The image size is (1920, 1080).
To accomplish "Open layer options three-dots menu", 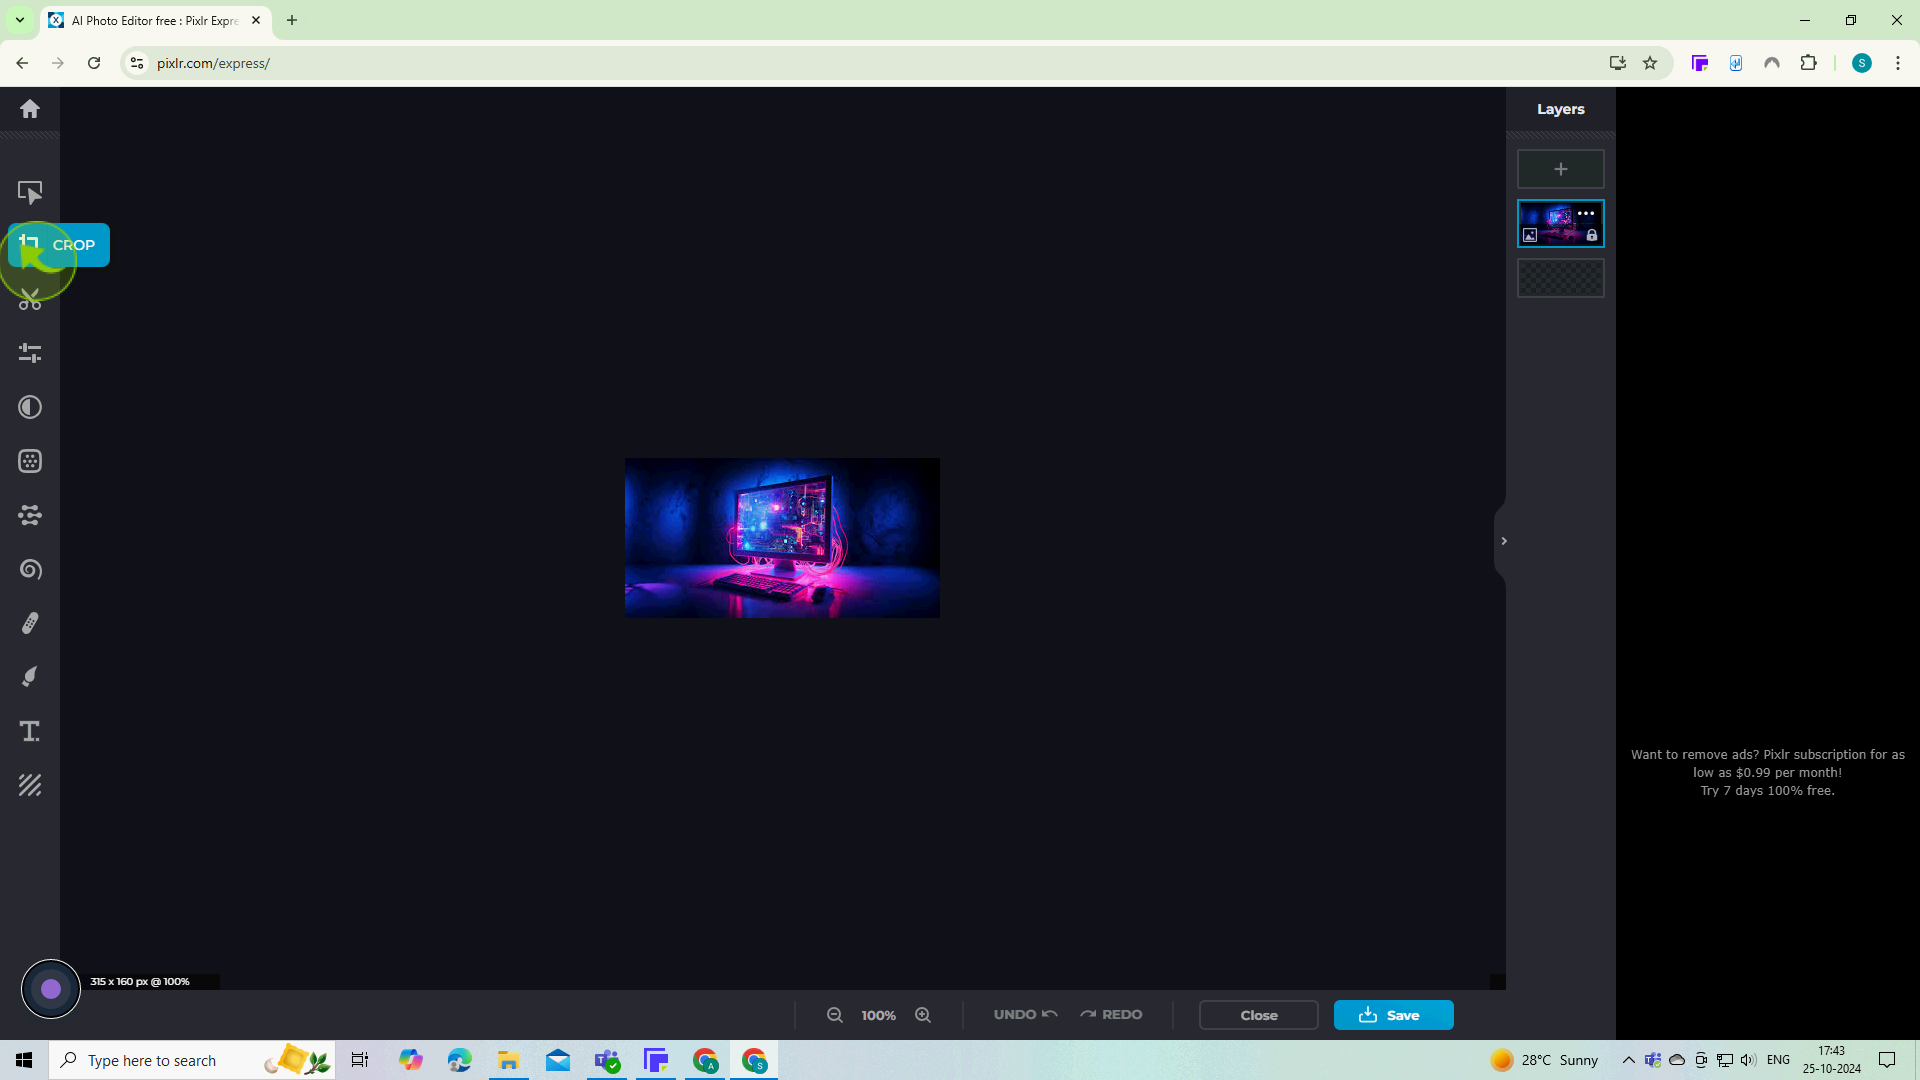I will pyautogui.click(x=1586, y=213).
